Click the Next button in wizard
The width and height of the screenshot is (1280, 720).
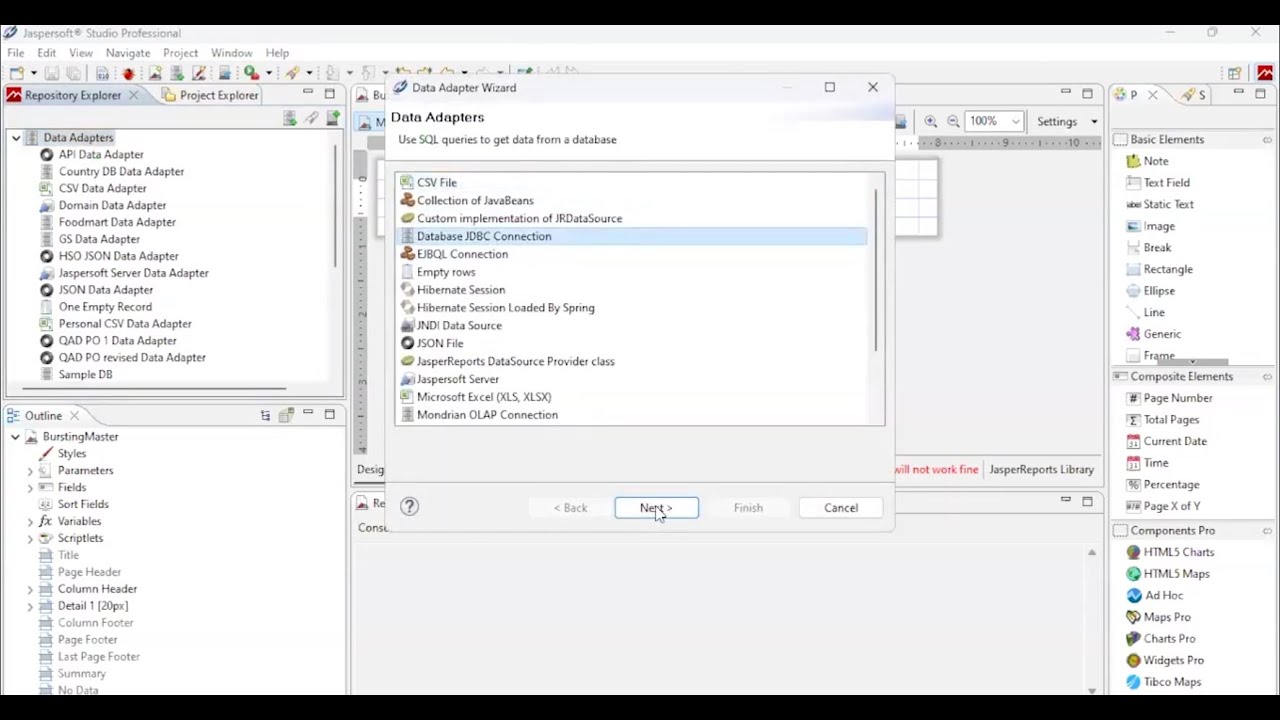click(x=656, y=508)
